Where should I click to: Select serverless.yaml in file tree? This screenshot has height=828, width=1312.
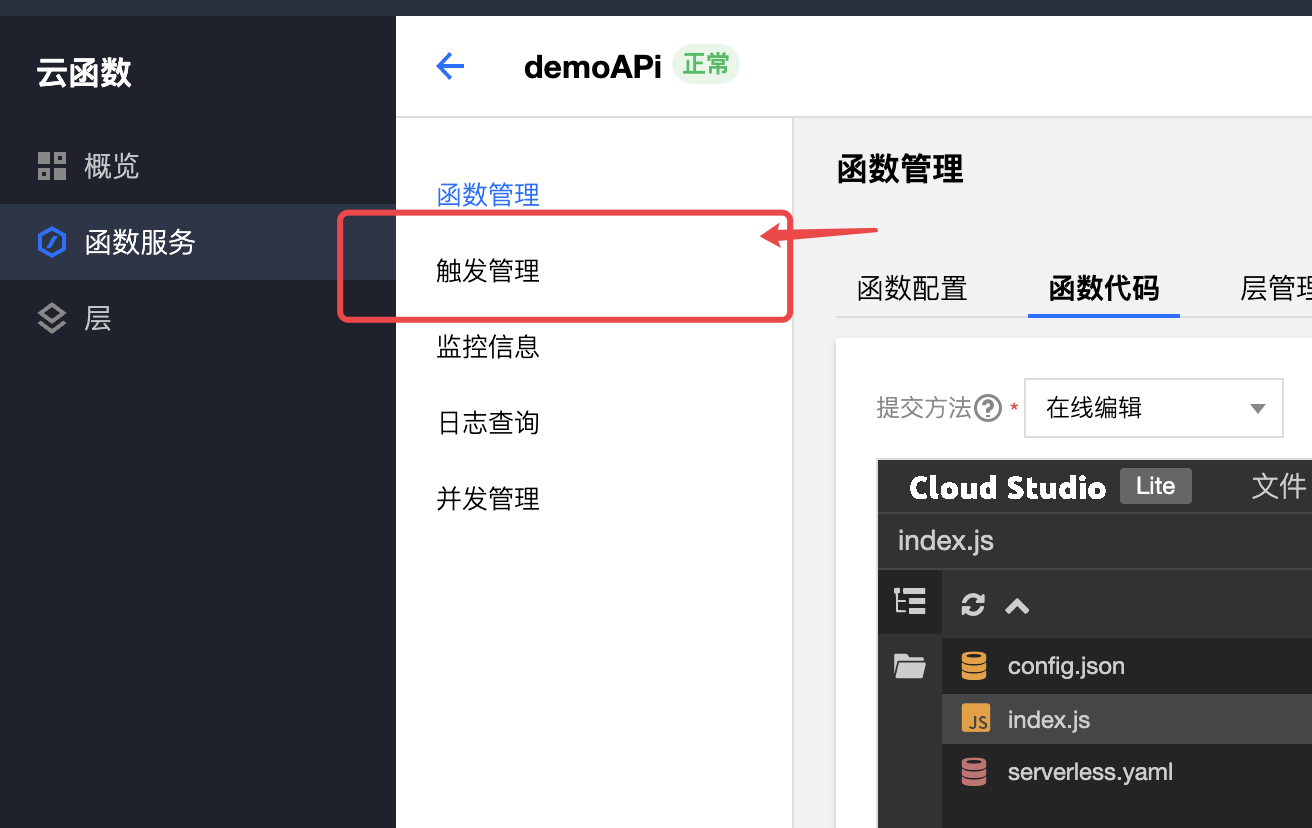pyautogui.click(x=1090, y=772)
